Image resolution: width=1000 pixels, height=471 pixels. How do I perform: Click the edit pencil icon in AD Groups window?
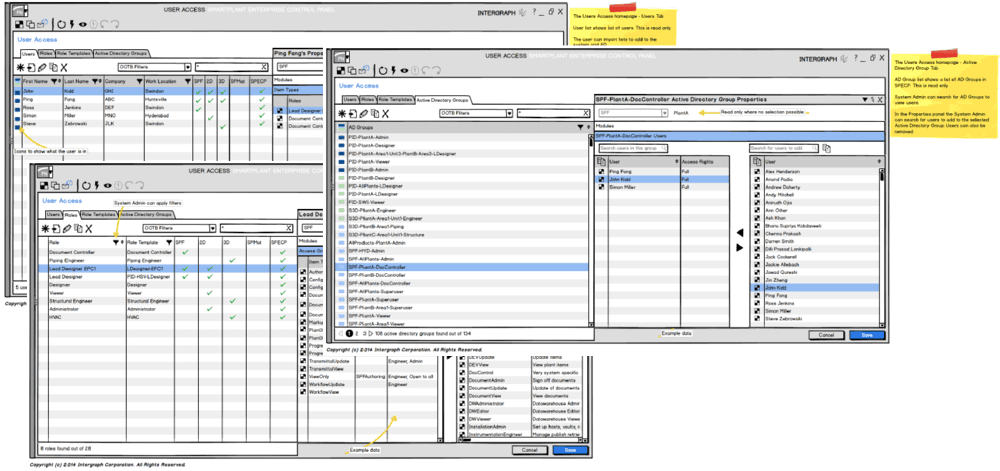click(x=364, y=113)
